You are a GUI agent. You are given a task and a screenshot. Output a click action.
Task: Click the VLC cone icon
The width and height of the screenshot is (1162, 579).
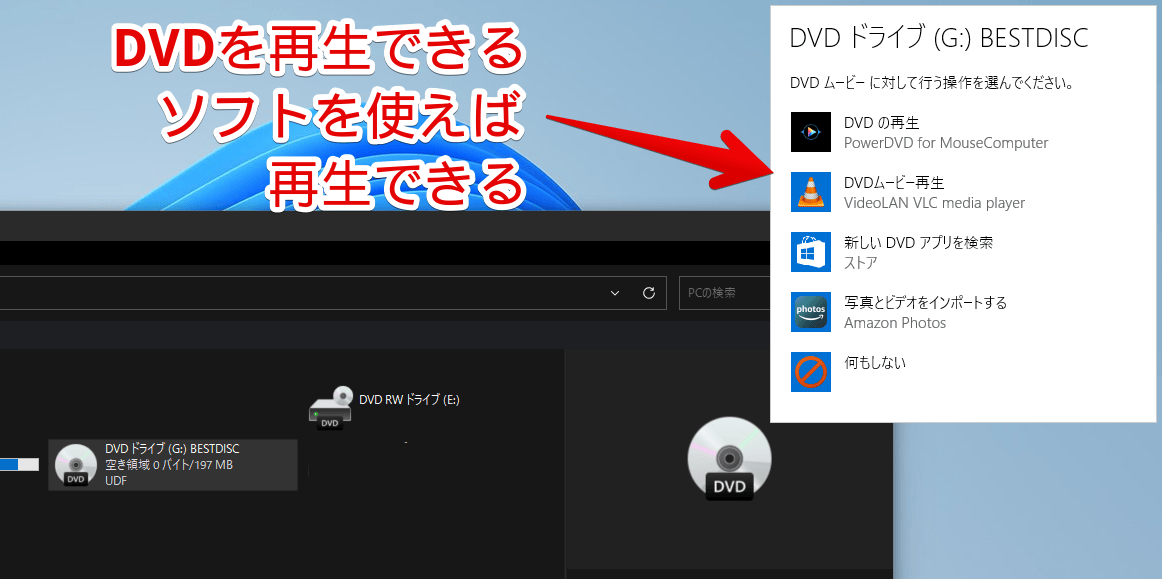tap(810, 192)
